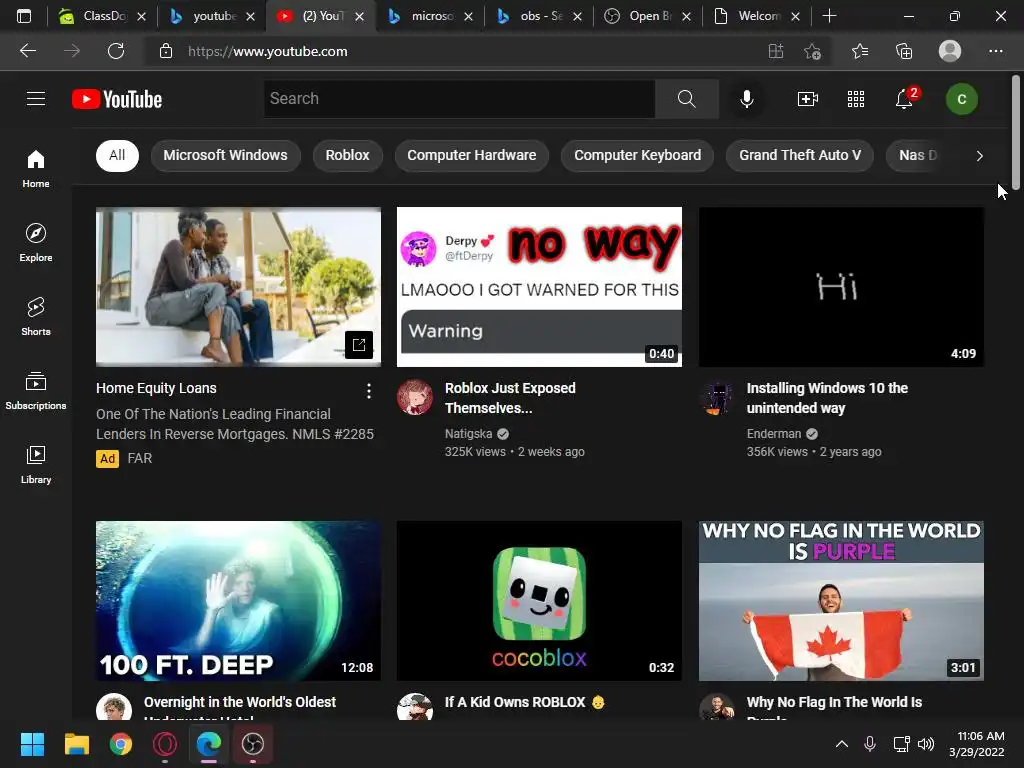The image size is (1024, 768).
Task: View site information lock icon
Action: (x=166, y=51)
